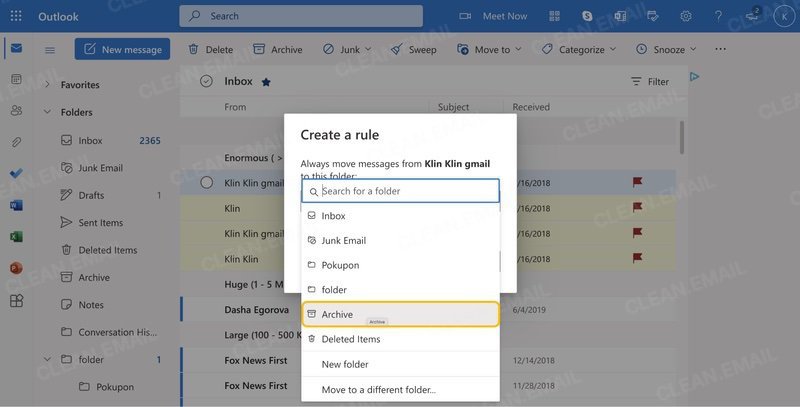Select Move to a different folder option
The image size is (800, 407).
point(378,389)
